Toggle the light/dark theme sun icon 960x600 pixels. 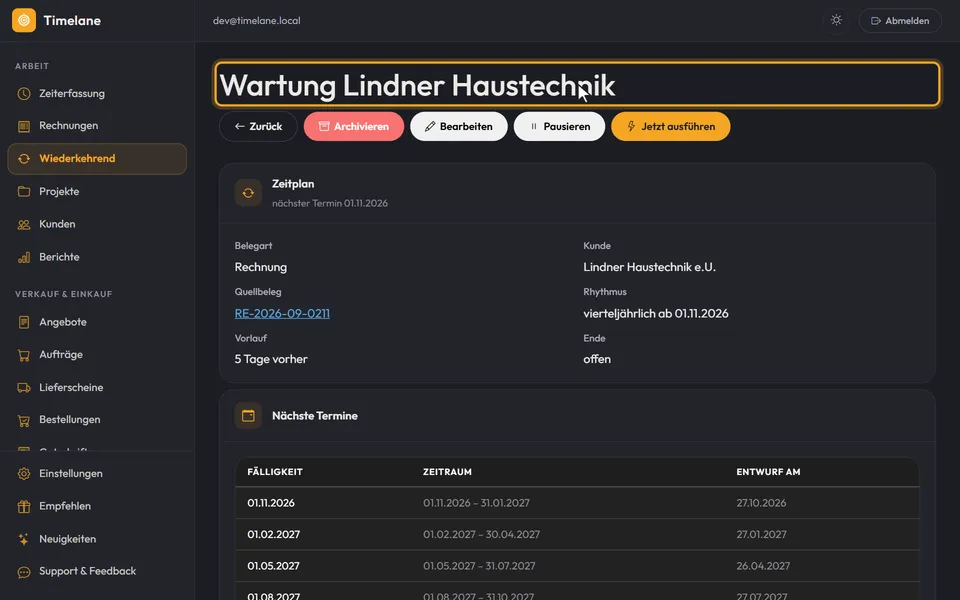tap(836, 20)
